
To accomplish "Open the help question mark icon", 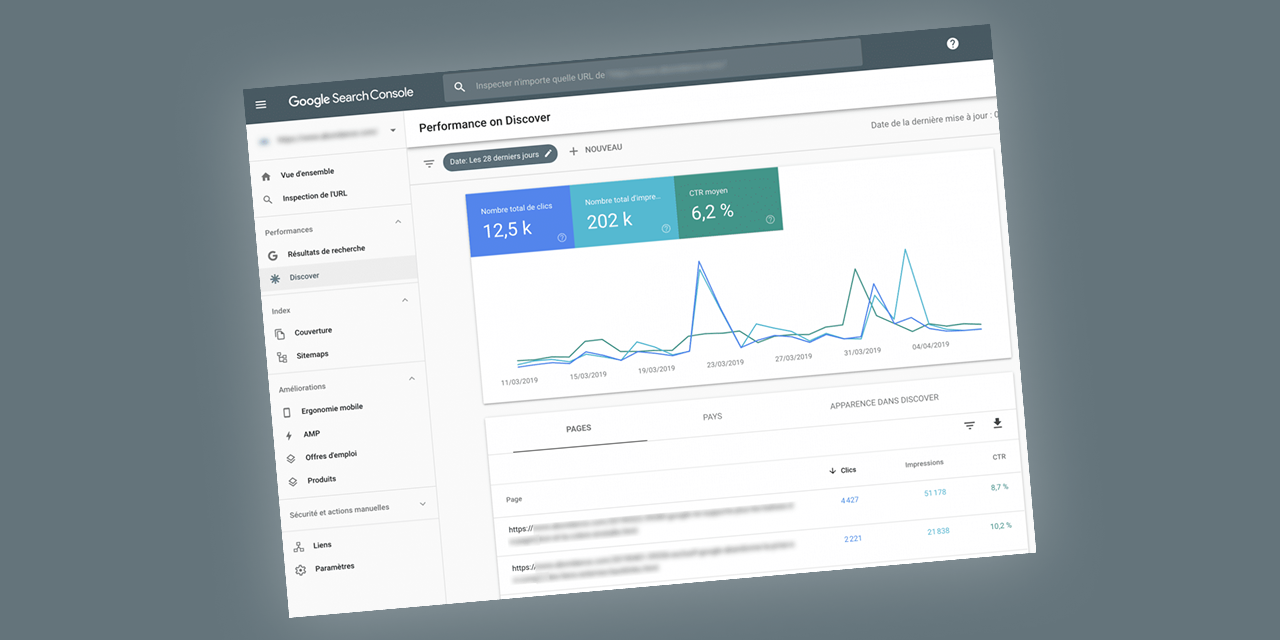I will click(x=952, y=43).
